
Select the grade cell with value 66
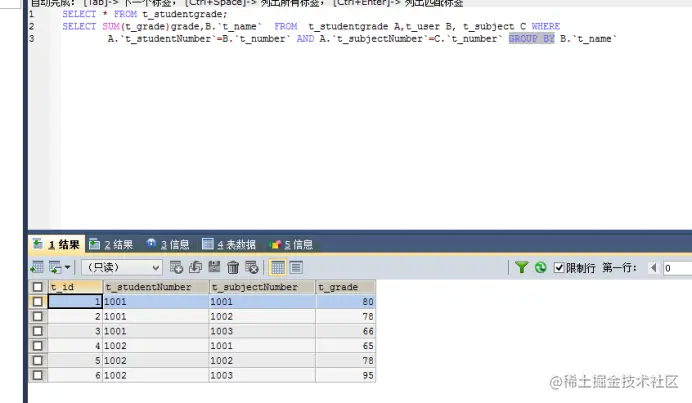click(x=346, y=331)
